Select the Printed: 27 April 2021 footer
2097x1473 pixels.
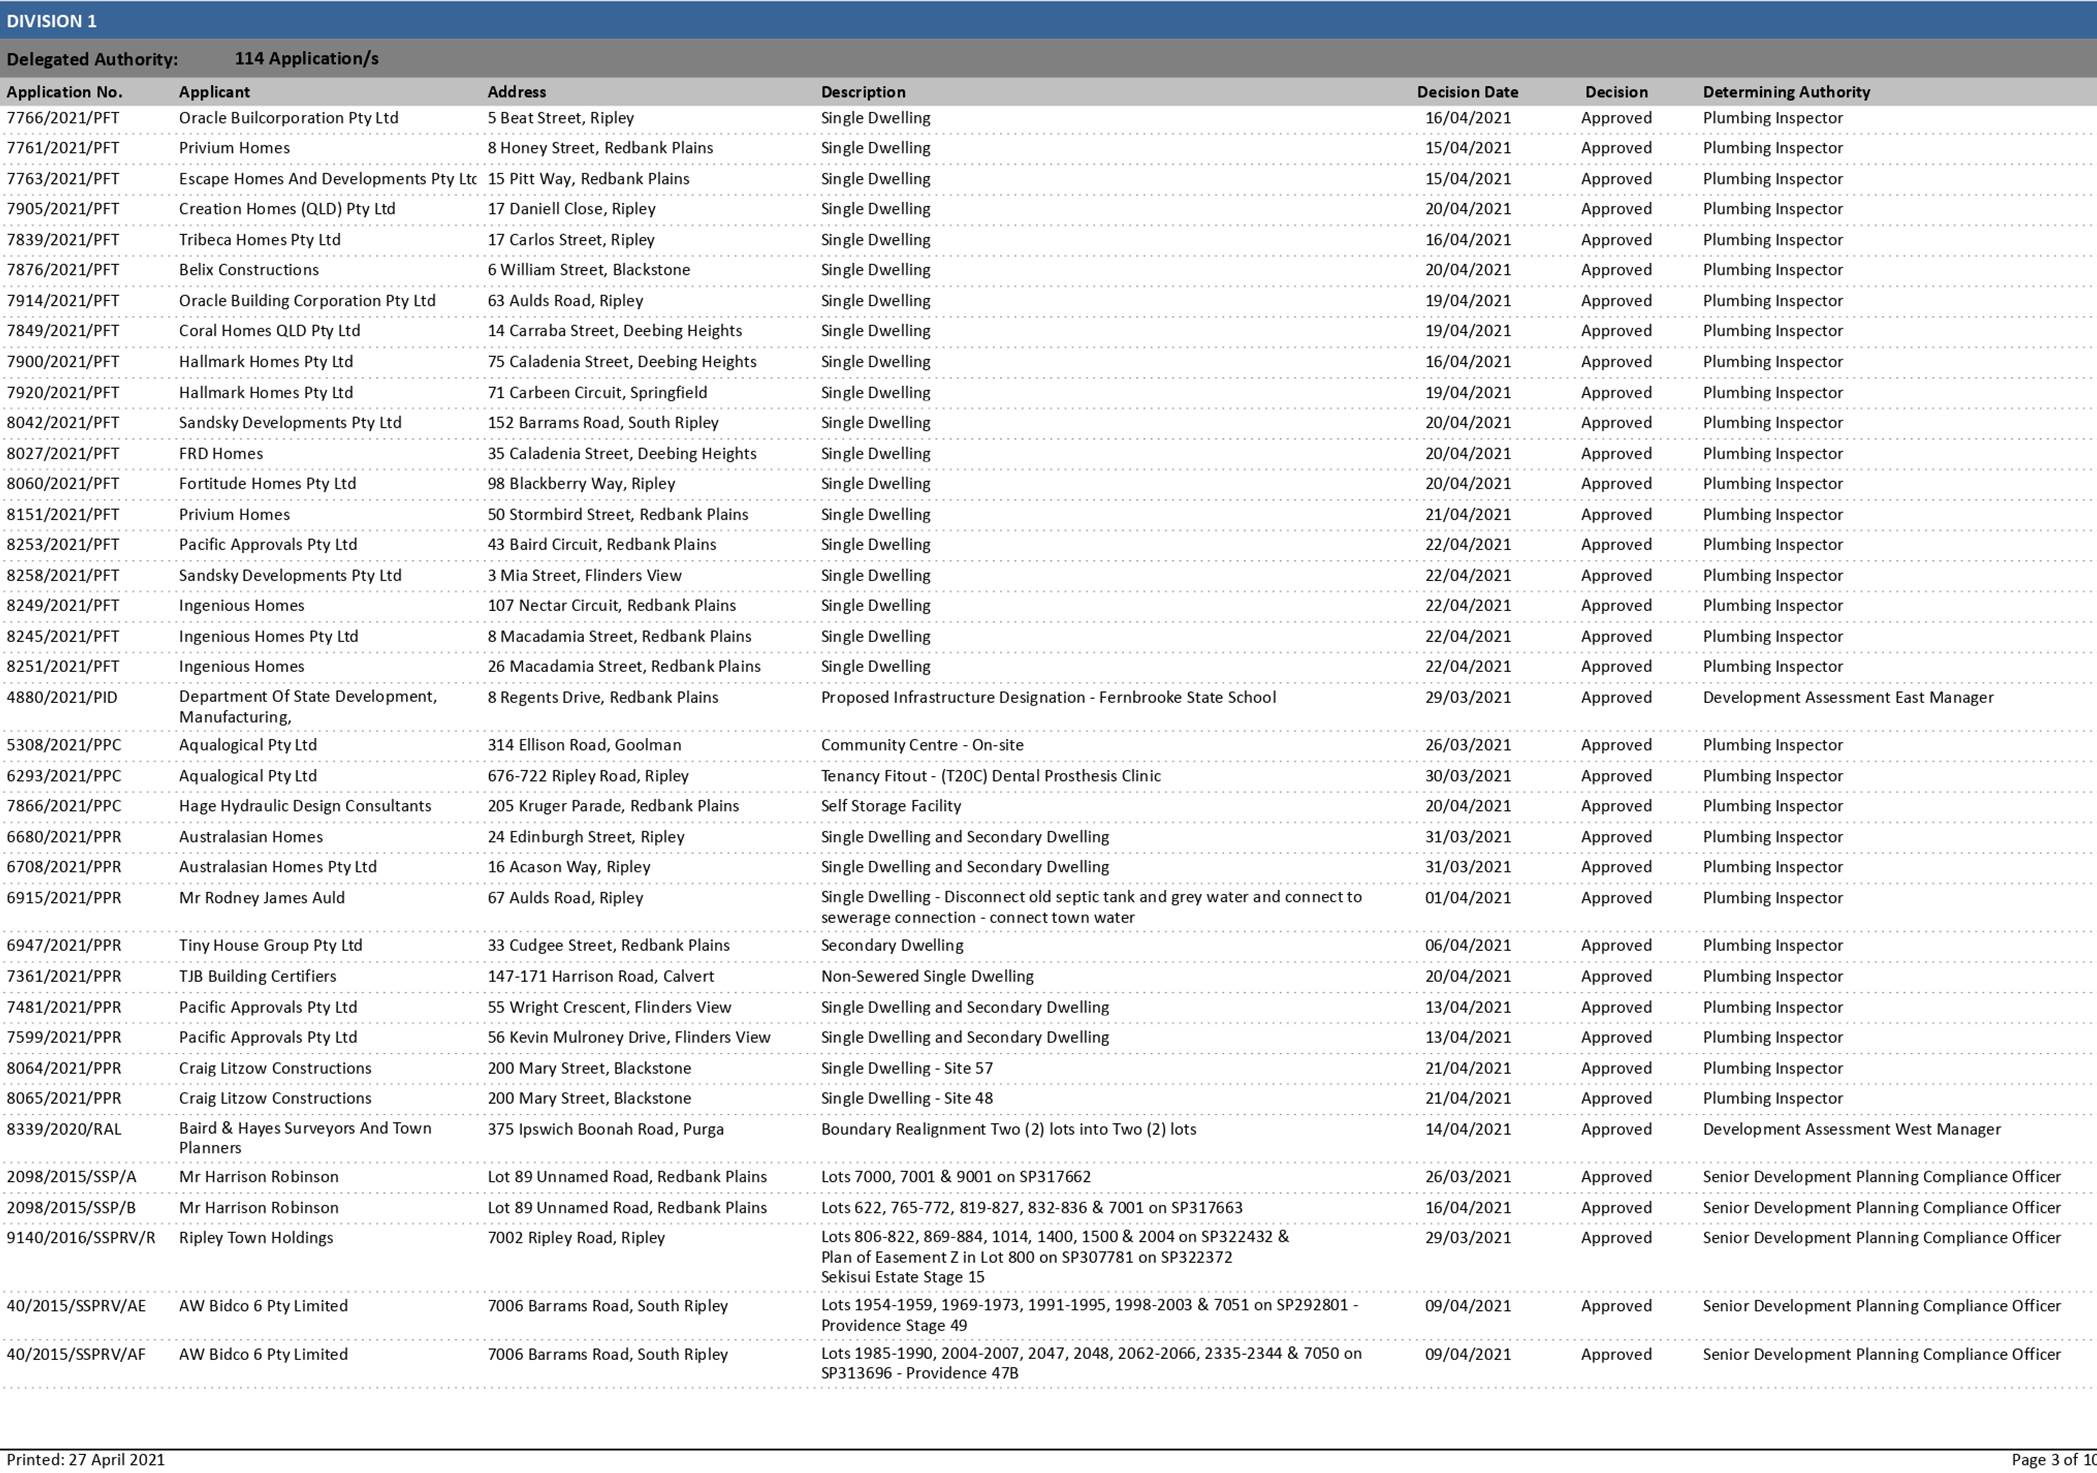coord(84,1459)
